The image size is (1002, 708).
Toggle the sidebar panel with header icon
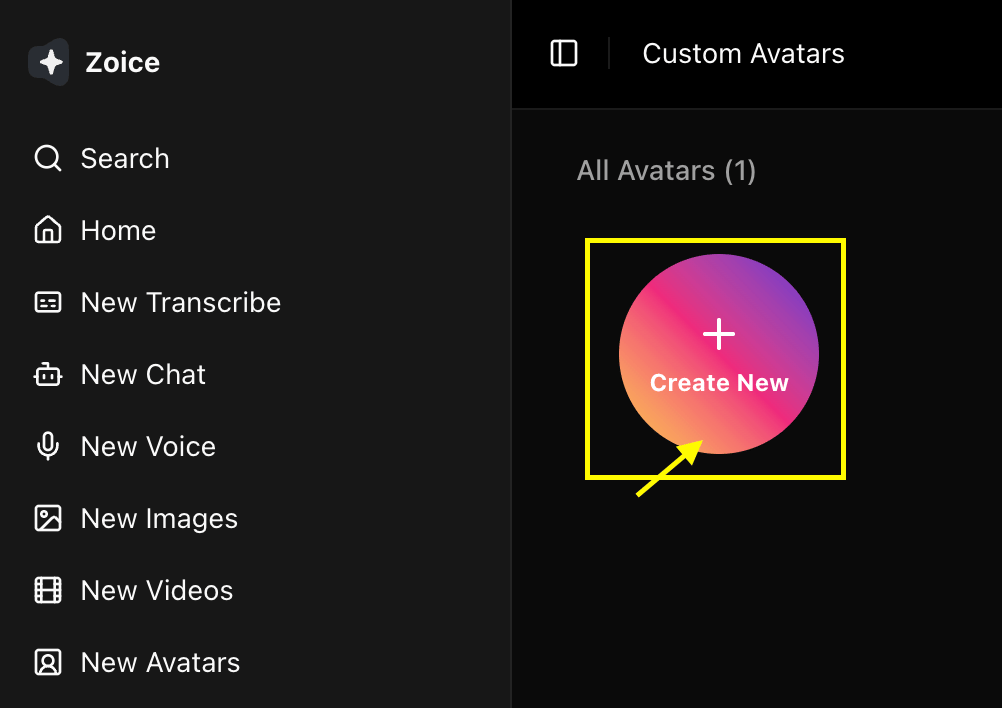[x=564, y=54]
